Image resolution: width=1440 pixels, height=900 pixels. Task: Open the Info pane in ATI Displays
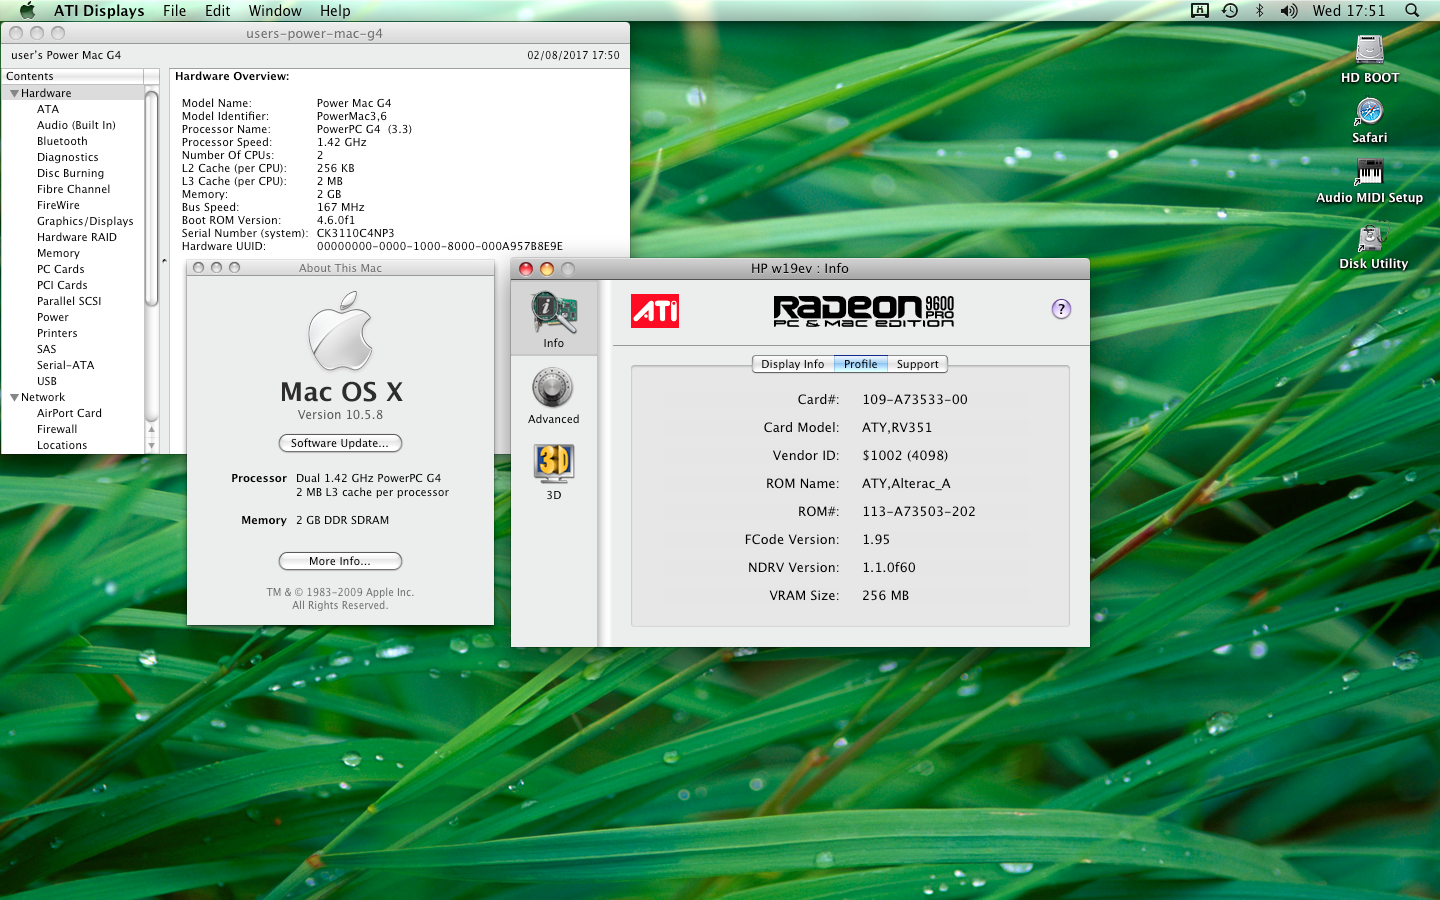tap(554, 318)
